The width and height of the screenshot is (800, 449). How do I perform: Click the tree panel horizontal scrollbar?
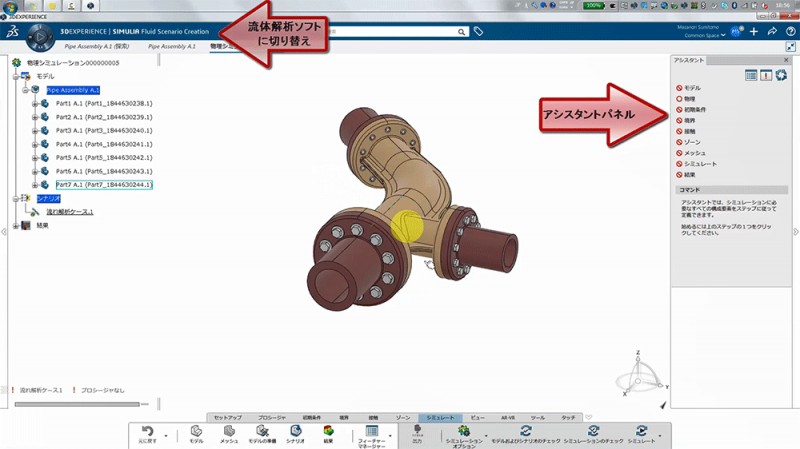tap(77, 404)
